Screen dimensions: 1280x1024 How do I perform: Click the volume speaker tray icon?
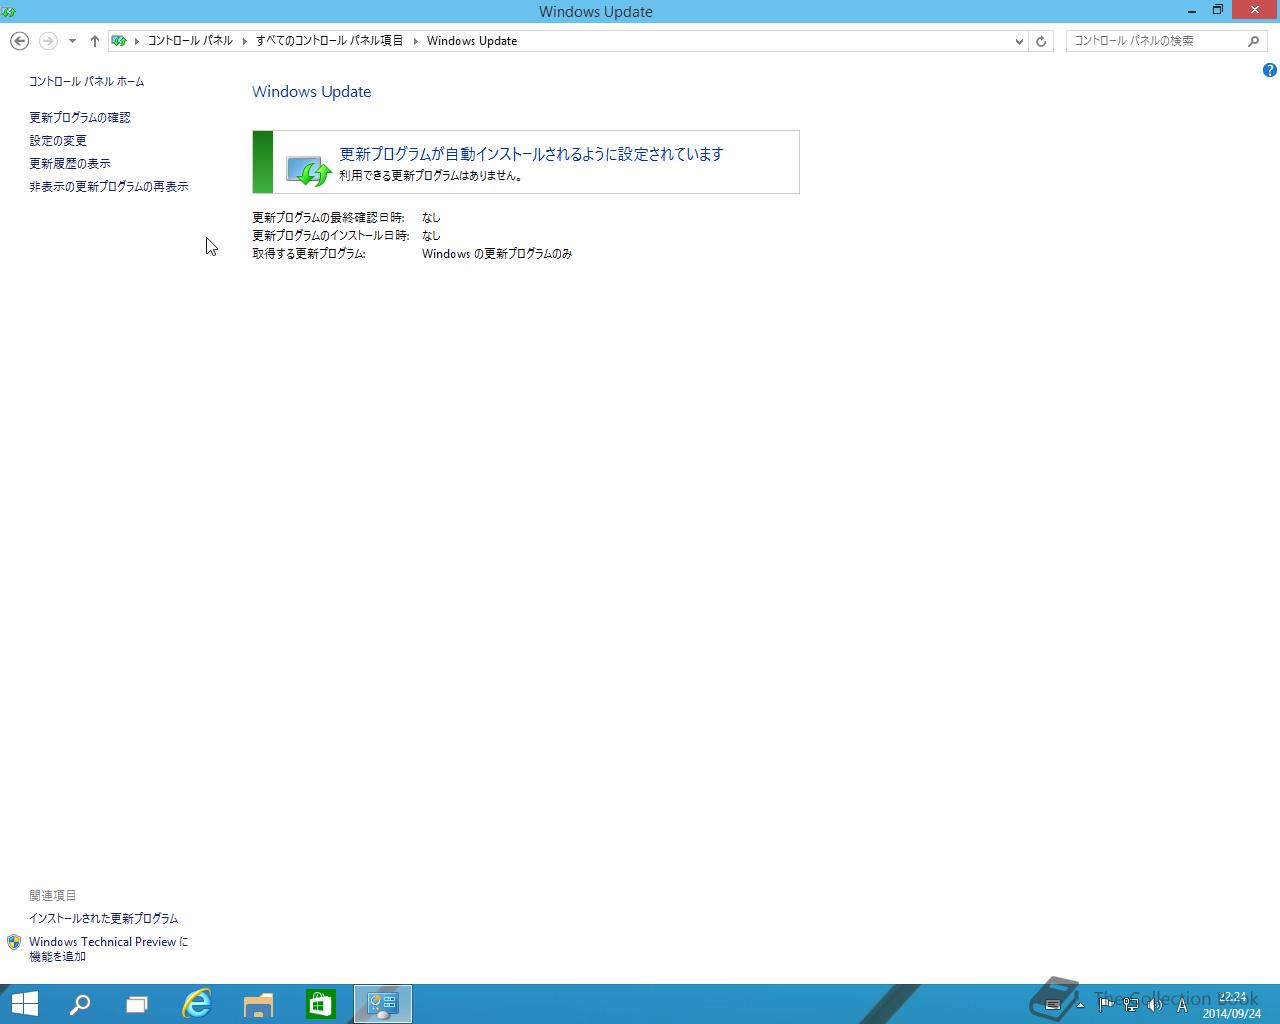[1154, 1005]
